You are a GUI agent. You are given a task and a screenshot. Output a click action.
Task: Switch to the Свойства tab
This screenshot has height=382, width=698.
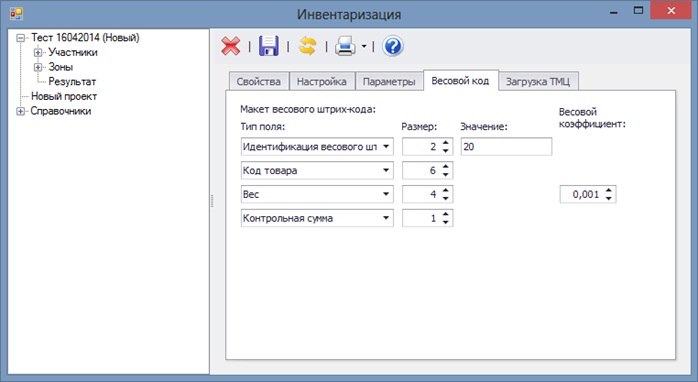pos(259,81)
